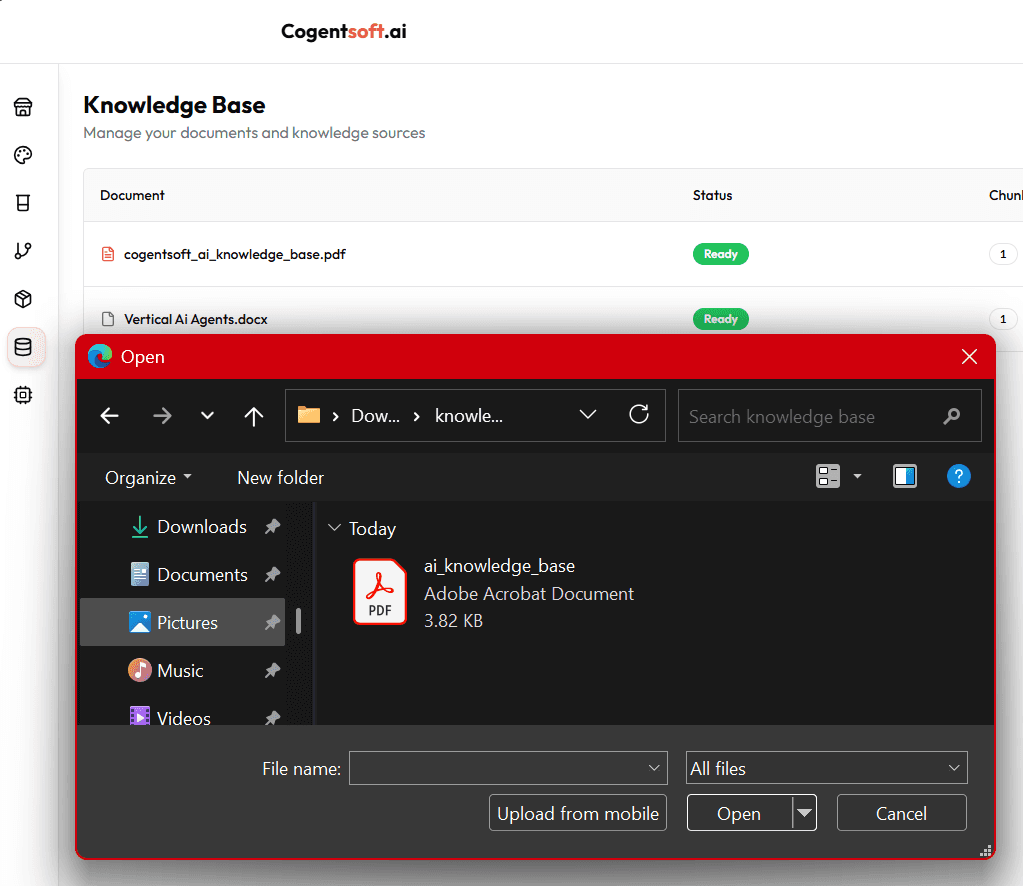This screenshot has height=886, width=1023.
Task: Close the Open dialog window
Action: pyautogui.click(x=970, y=356)
